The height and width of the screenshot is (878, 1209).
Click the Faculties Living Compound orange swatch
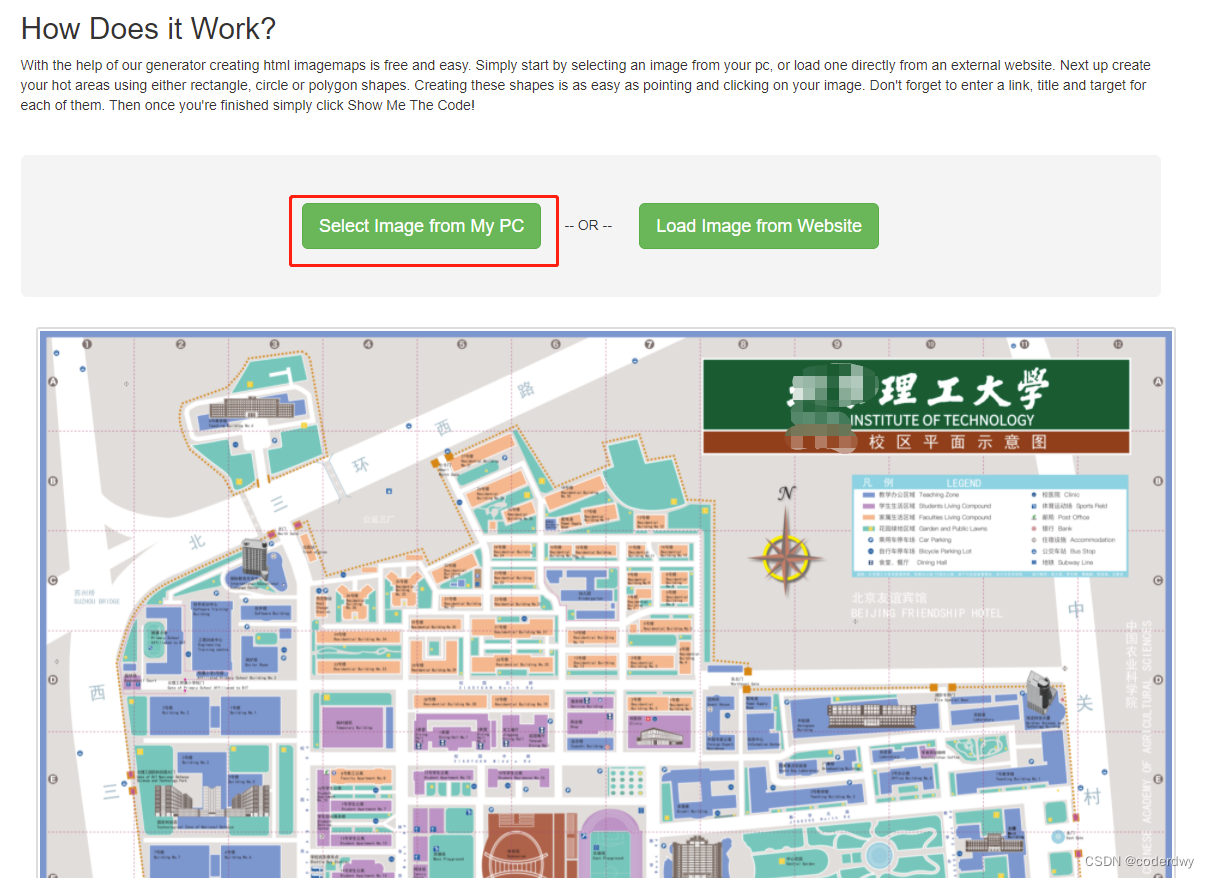point(869,517)
